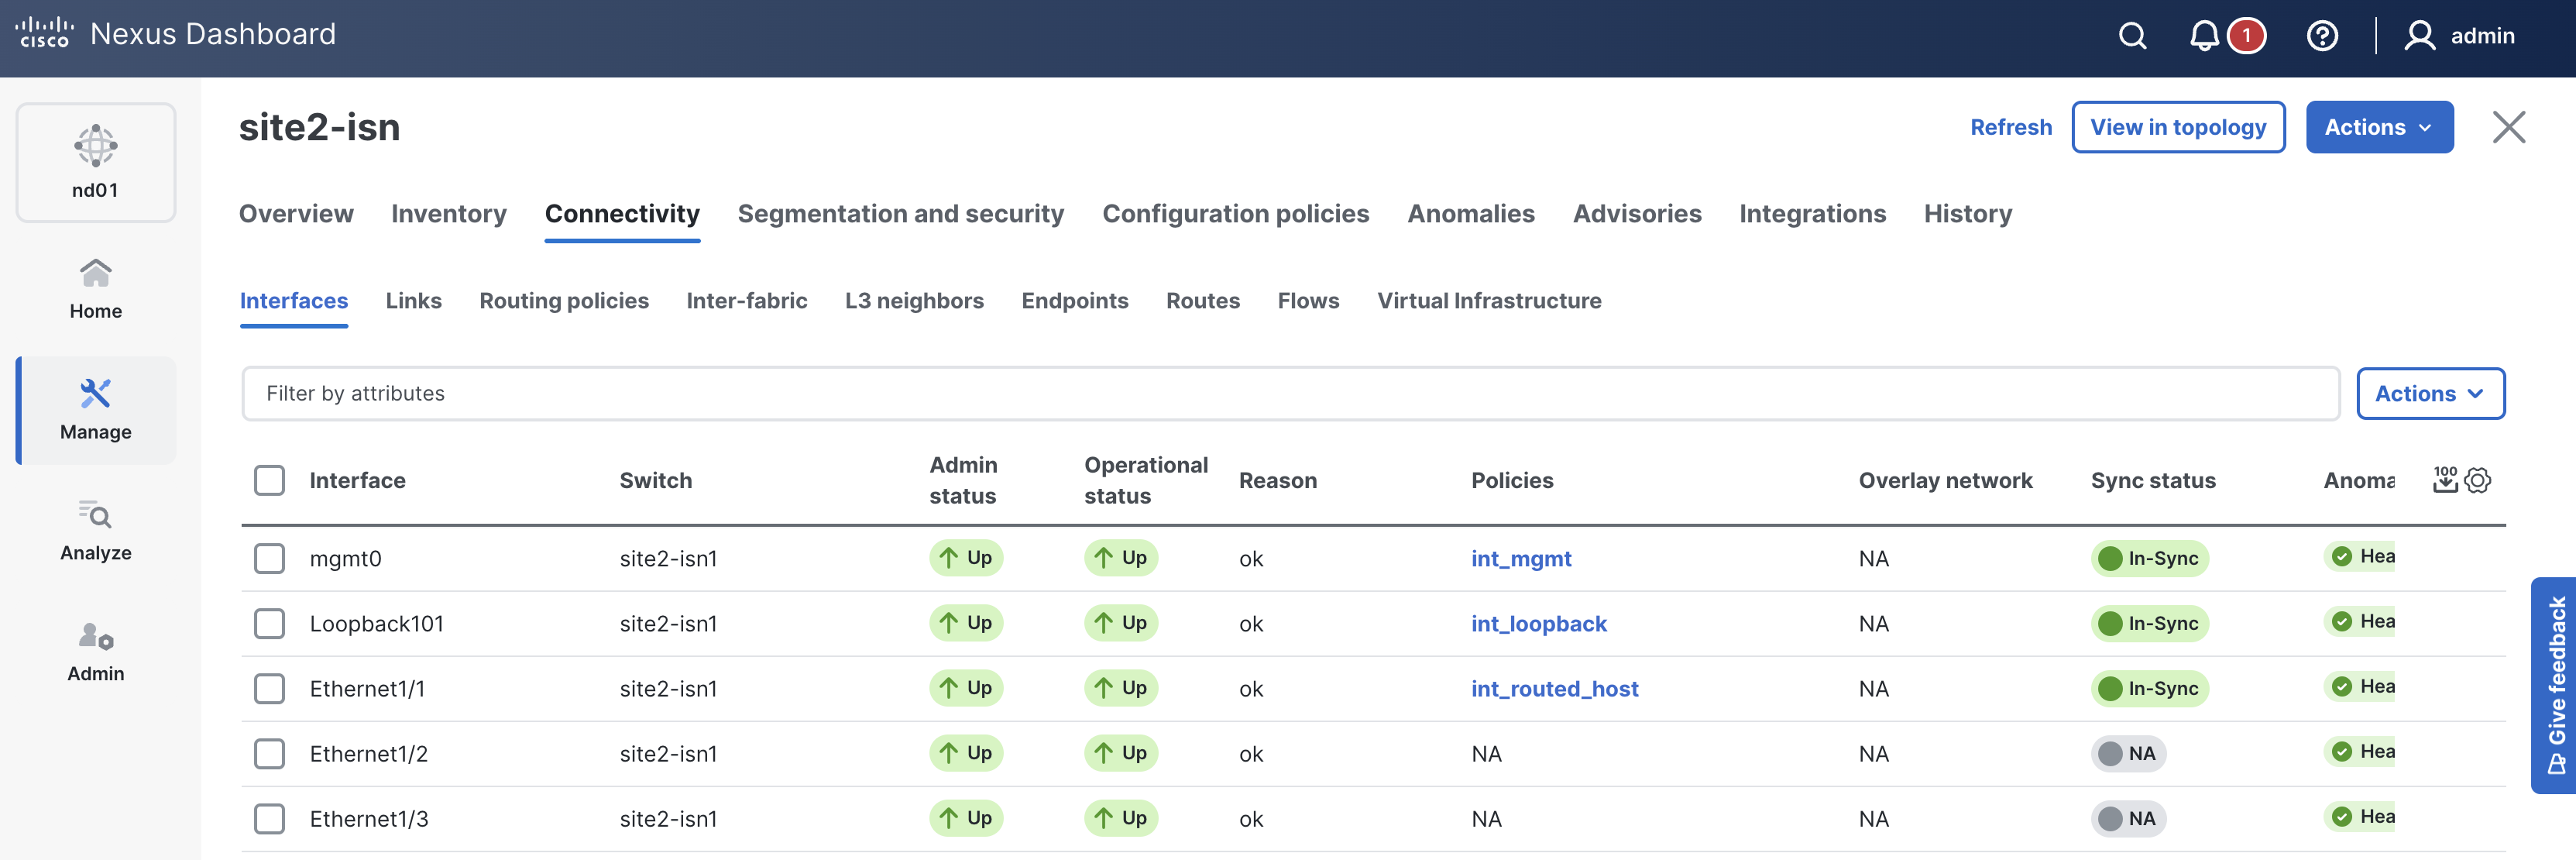Click the help question mark icon
2576x860 pixels.
tap(2321, 36)
